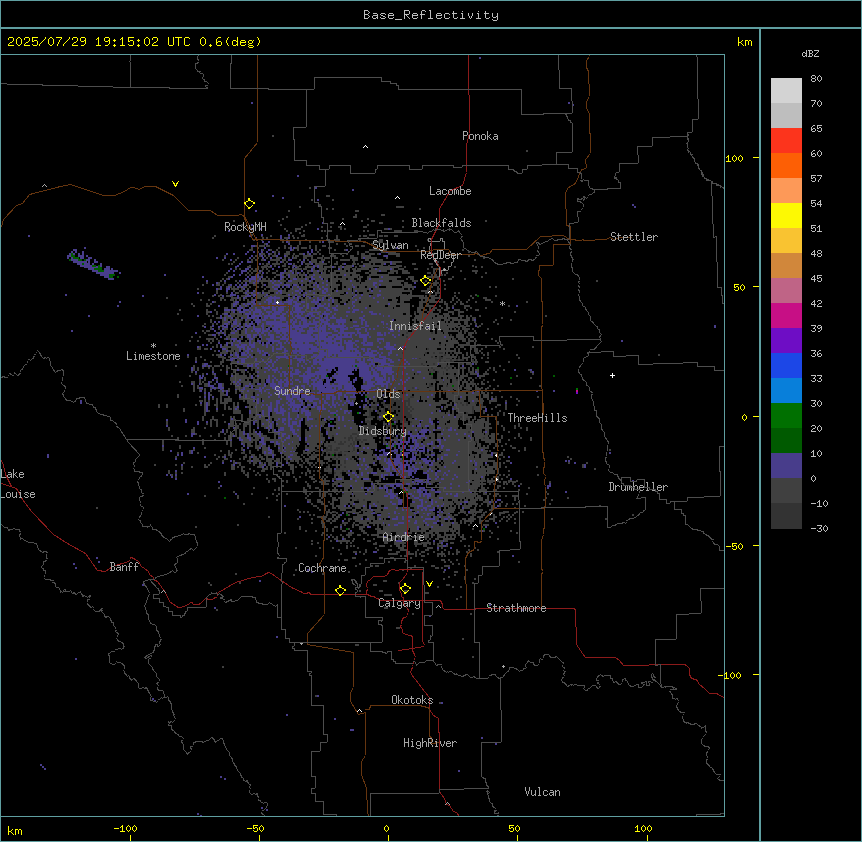Click the yellow diamond marker near RockyMH
The width and height of the screenshot is (862, 842).
250,204
